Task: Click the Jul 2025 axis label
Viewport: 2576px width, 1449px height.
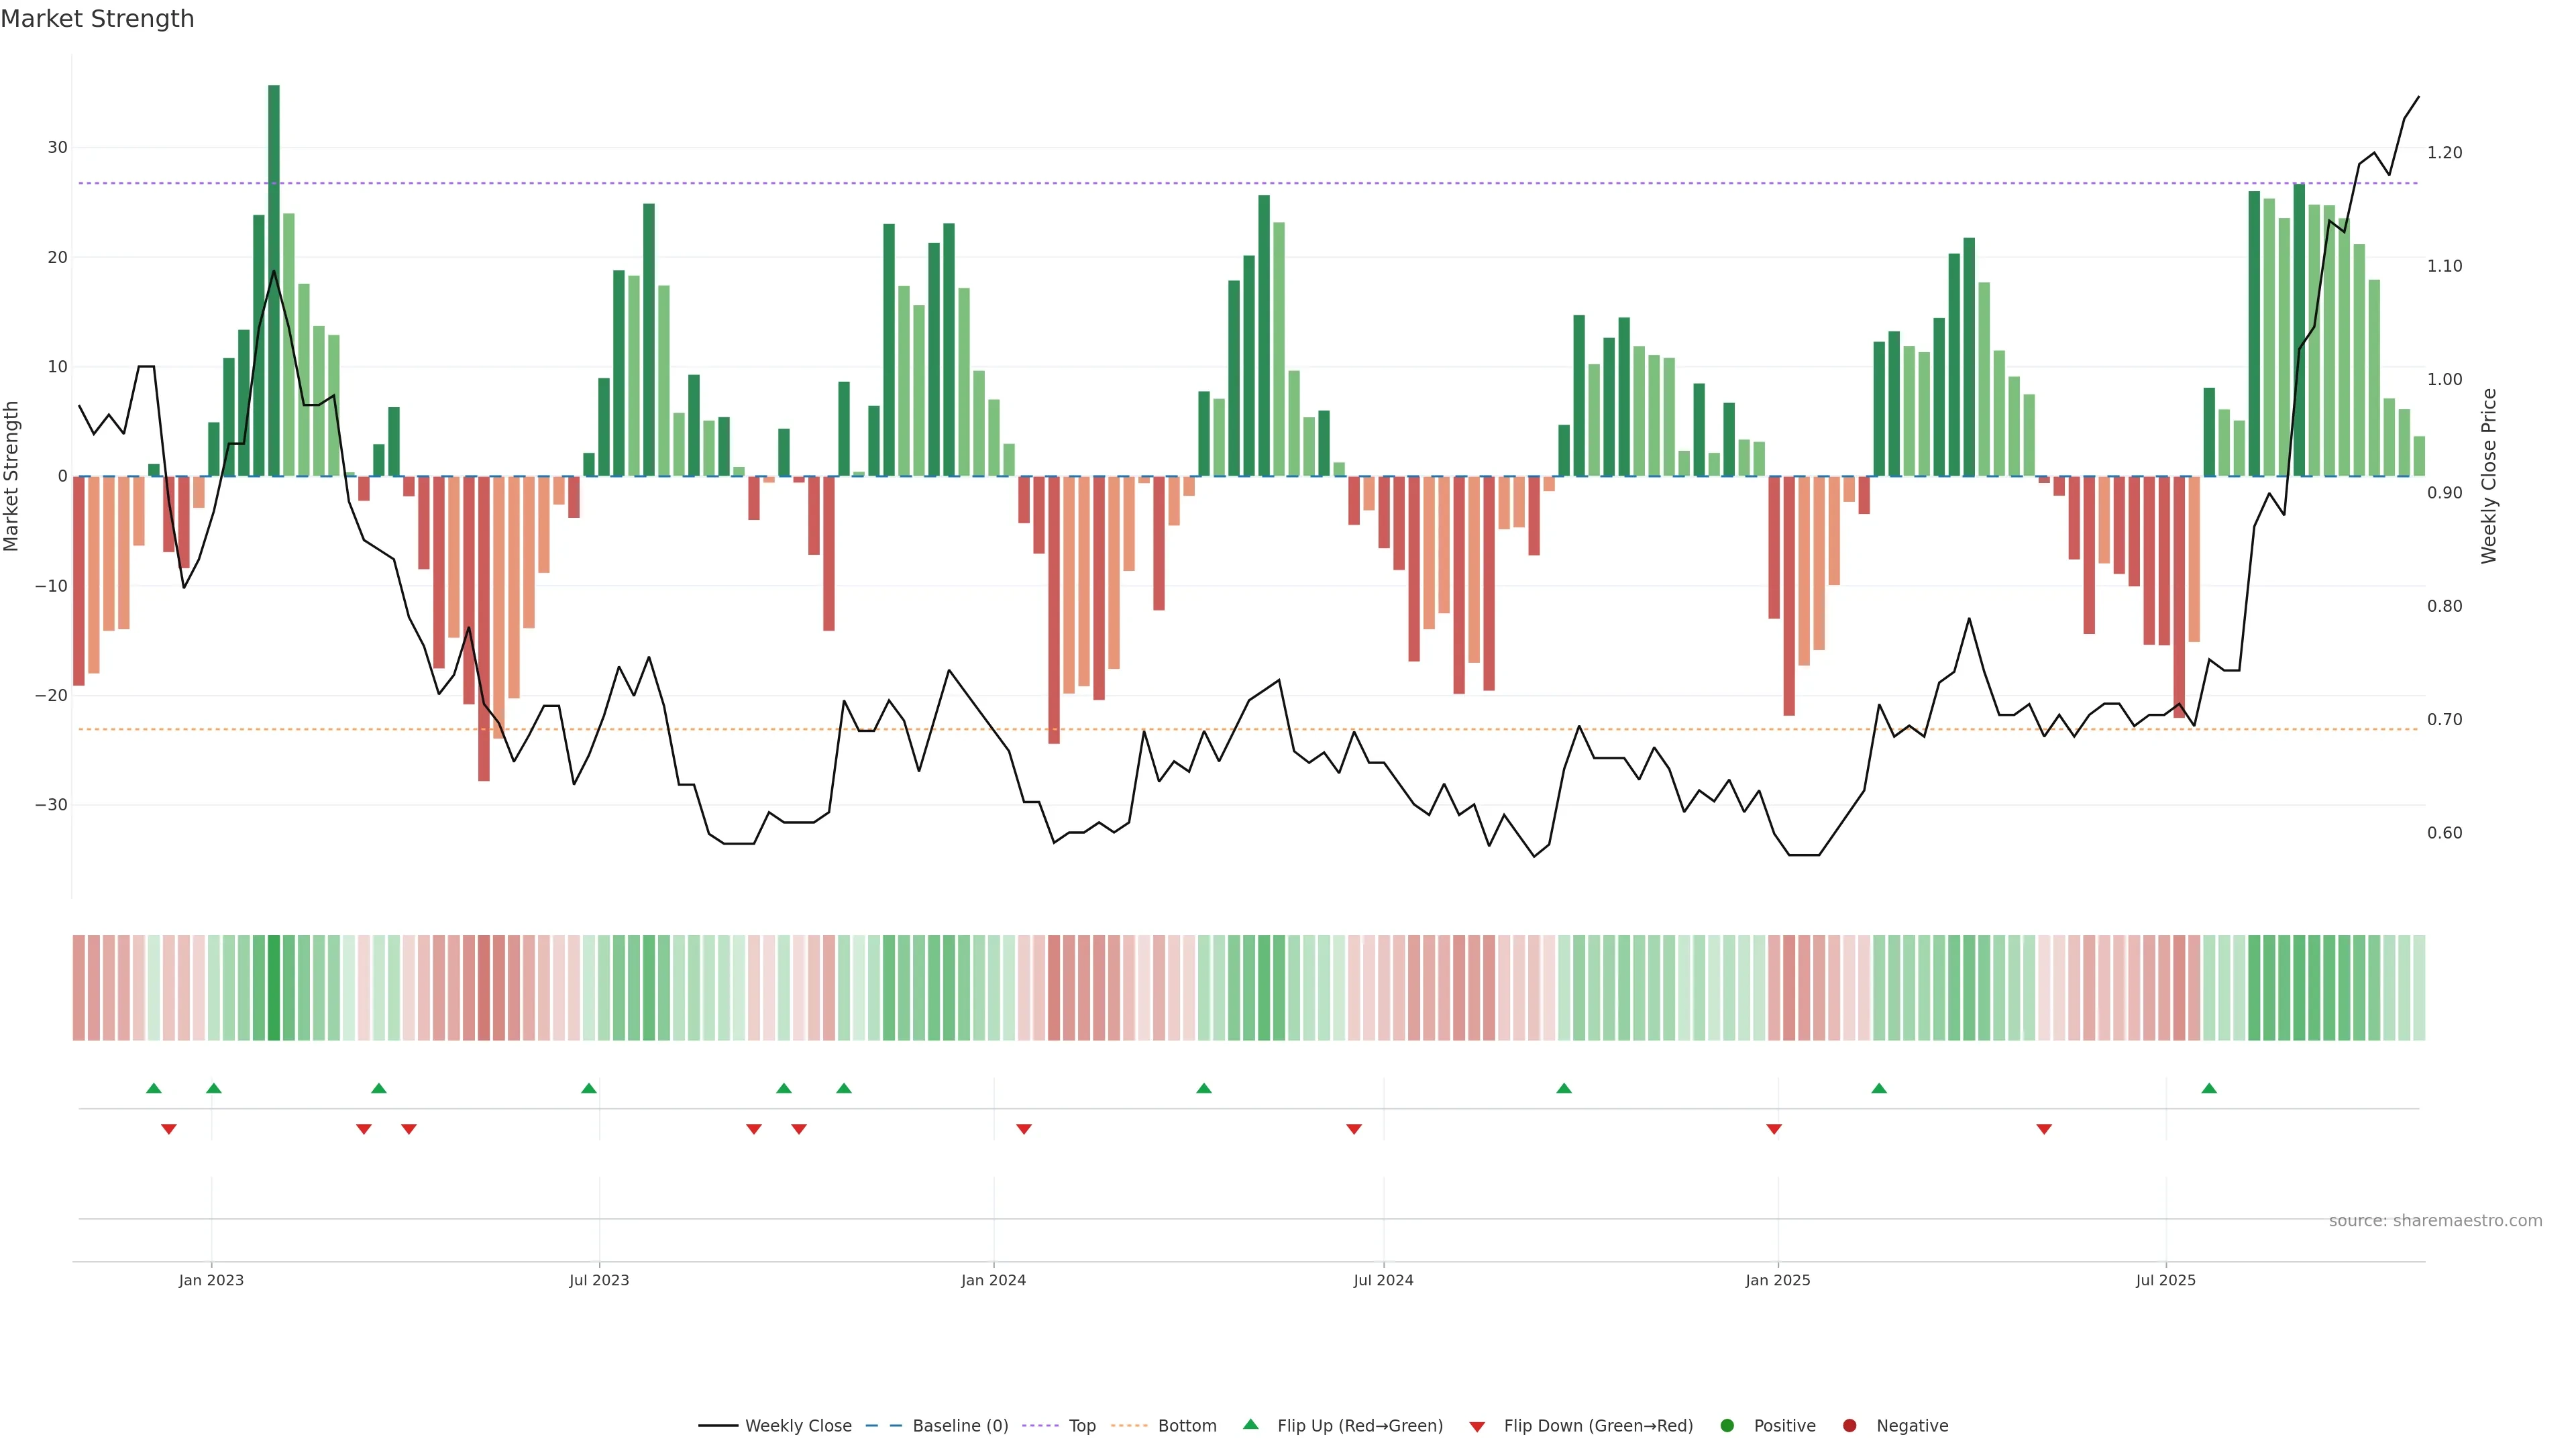Action: (x=2165, y=1280)
